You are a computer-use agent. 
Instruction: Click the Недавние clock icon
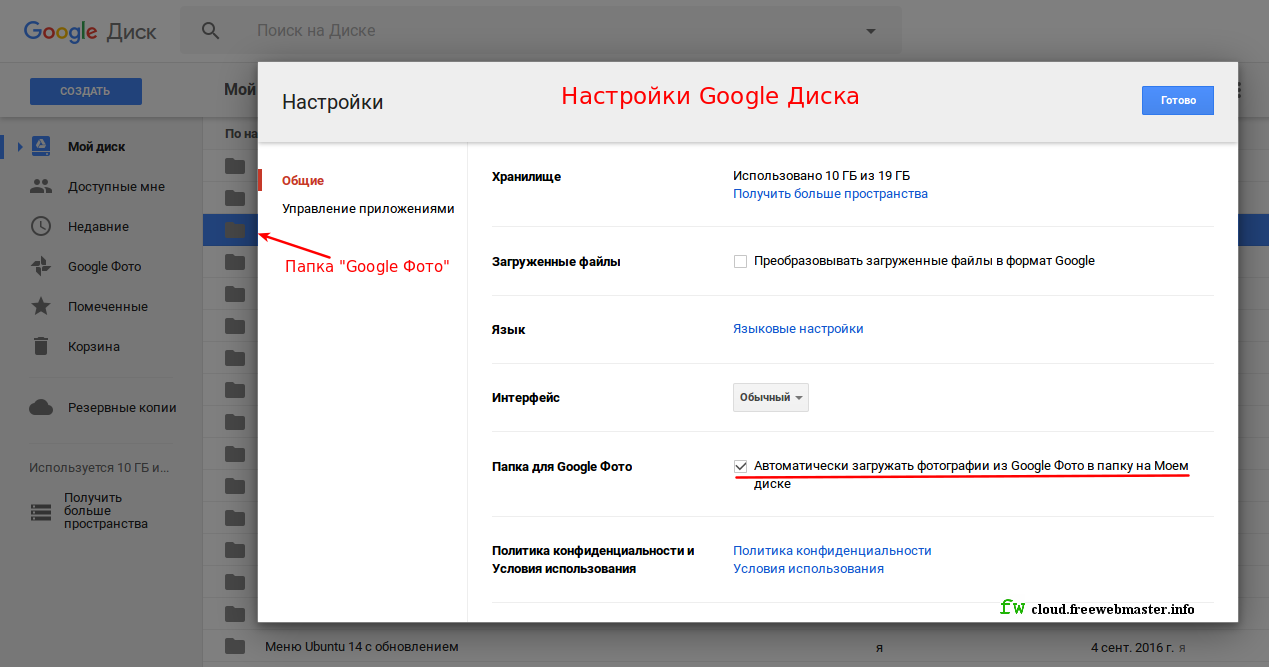click(41, 226)
